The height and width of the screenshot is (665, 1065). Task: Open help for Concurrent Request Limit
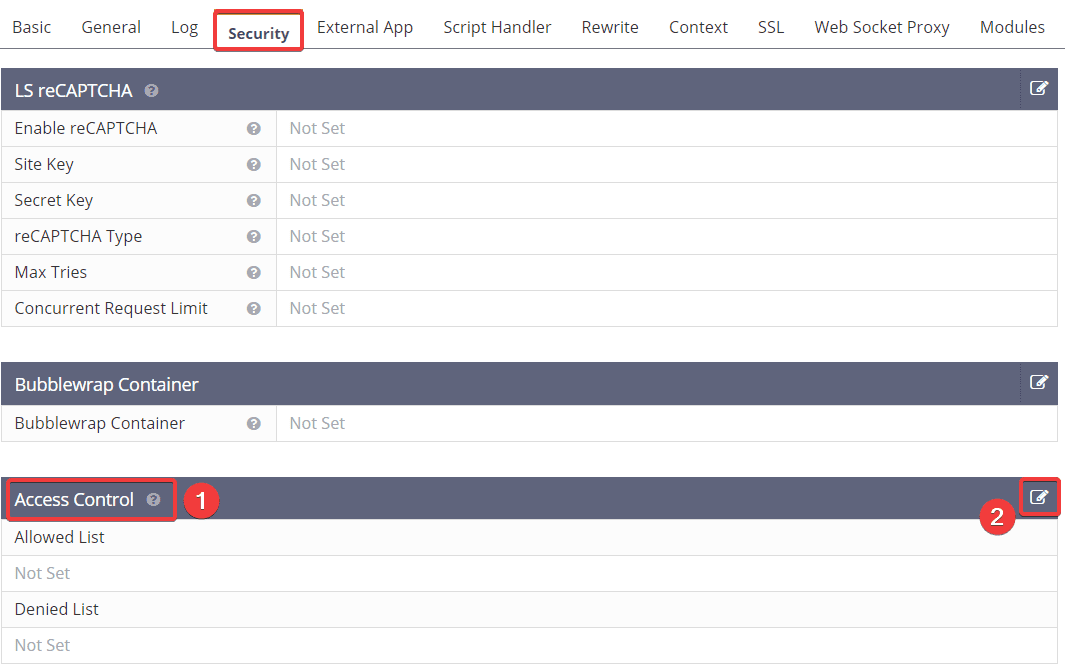253,308
